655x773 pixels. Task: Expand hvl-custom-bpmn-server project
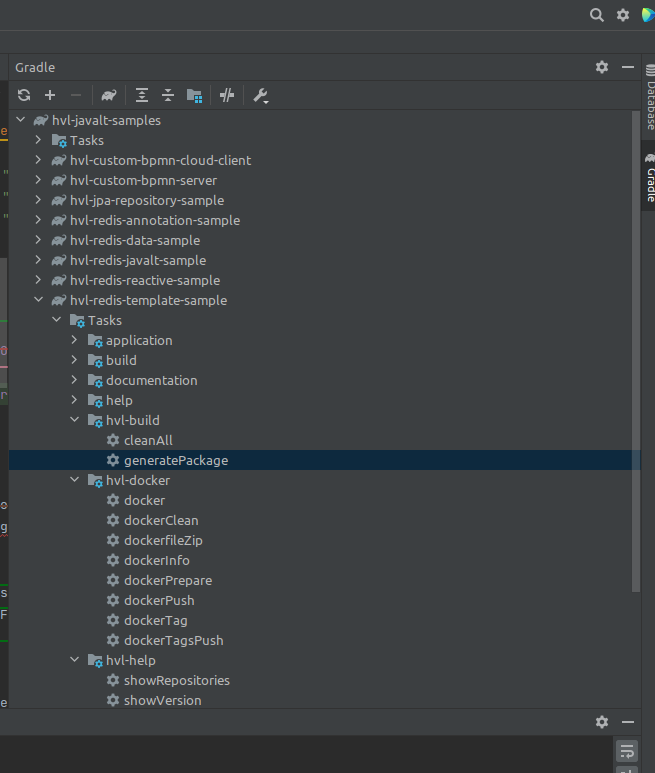point(38,180)
